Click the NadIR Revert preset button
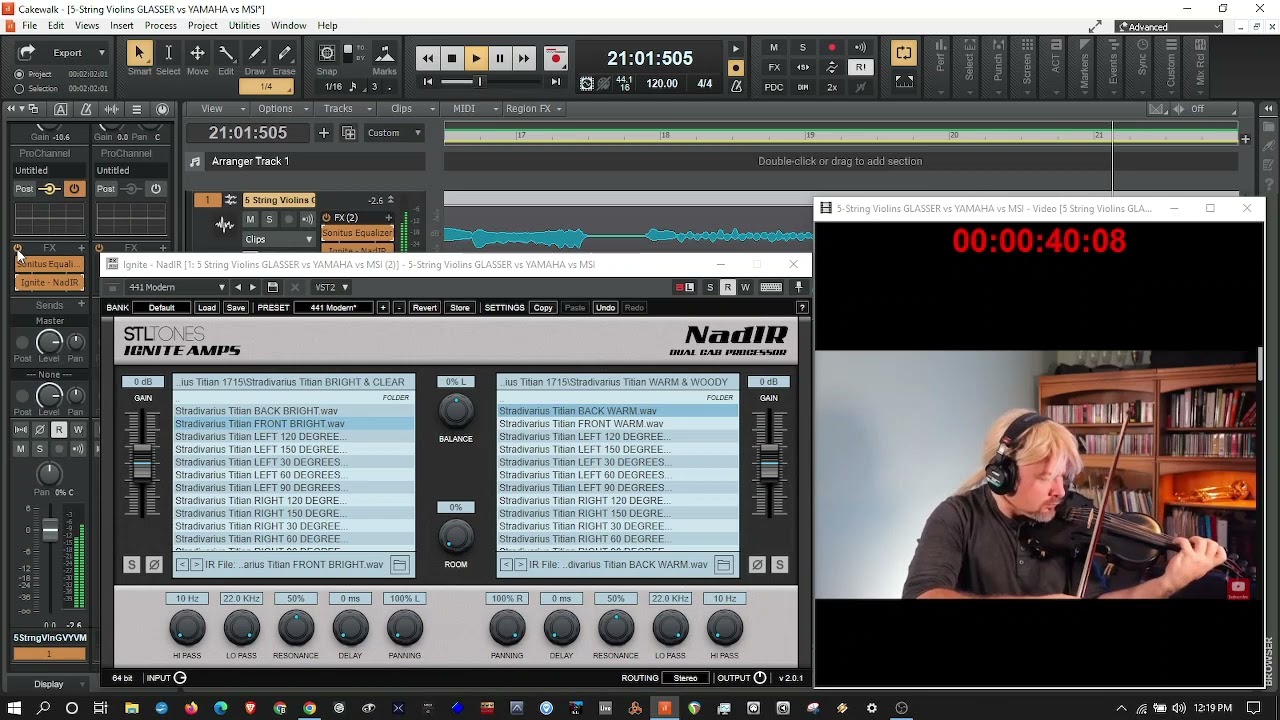 click(x=425, y=308)
